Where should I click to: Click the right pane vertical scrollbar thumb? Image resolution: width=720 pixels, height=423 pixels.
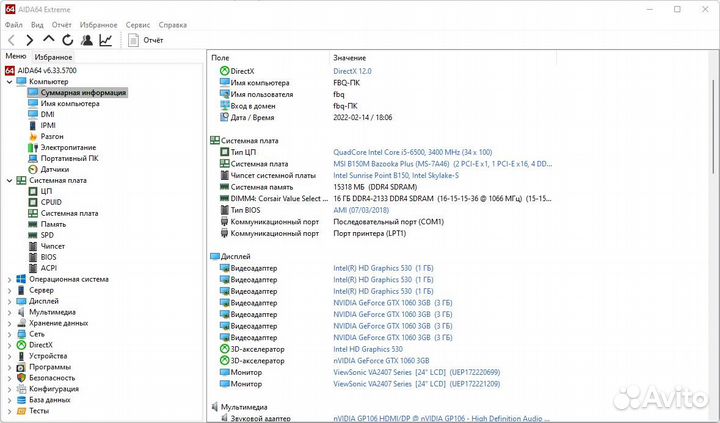click(x=714, y=126)
